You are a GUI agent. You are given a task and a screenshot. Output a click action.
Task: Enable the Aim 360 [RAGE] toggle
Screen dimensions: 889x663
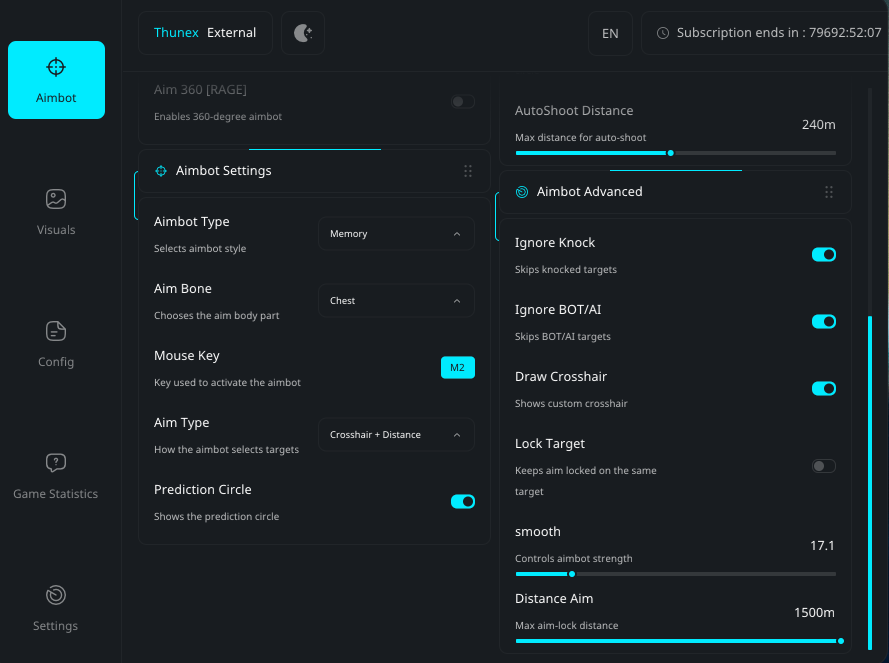(x=463, y=102)
